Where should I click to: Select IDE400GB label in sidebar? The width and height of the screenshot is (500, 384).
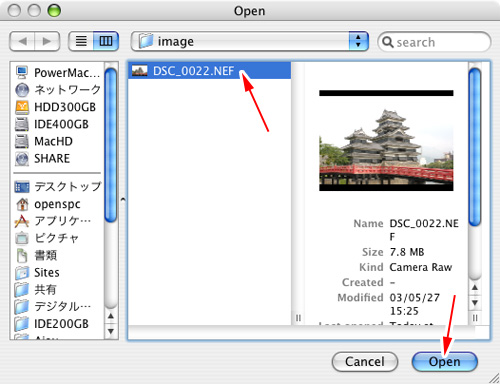pos(61,124)
